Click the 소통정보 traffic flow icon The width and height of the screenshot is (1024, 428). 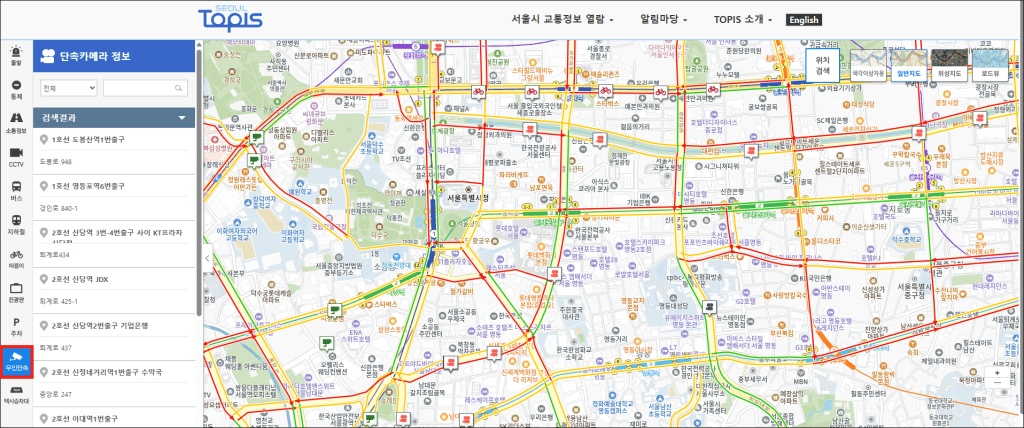coord(15,123)
